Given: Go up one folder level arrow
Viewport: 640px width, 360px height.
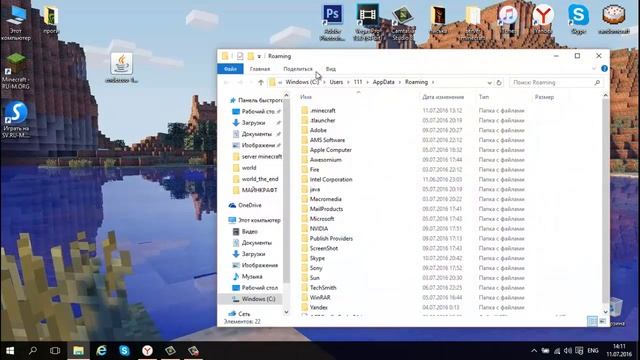Looking at the screenshot, I should (x=260, y=82).
